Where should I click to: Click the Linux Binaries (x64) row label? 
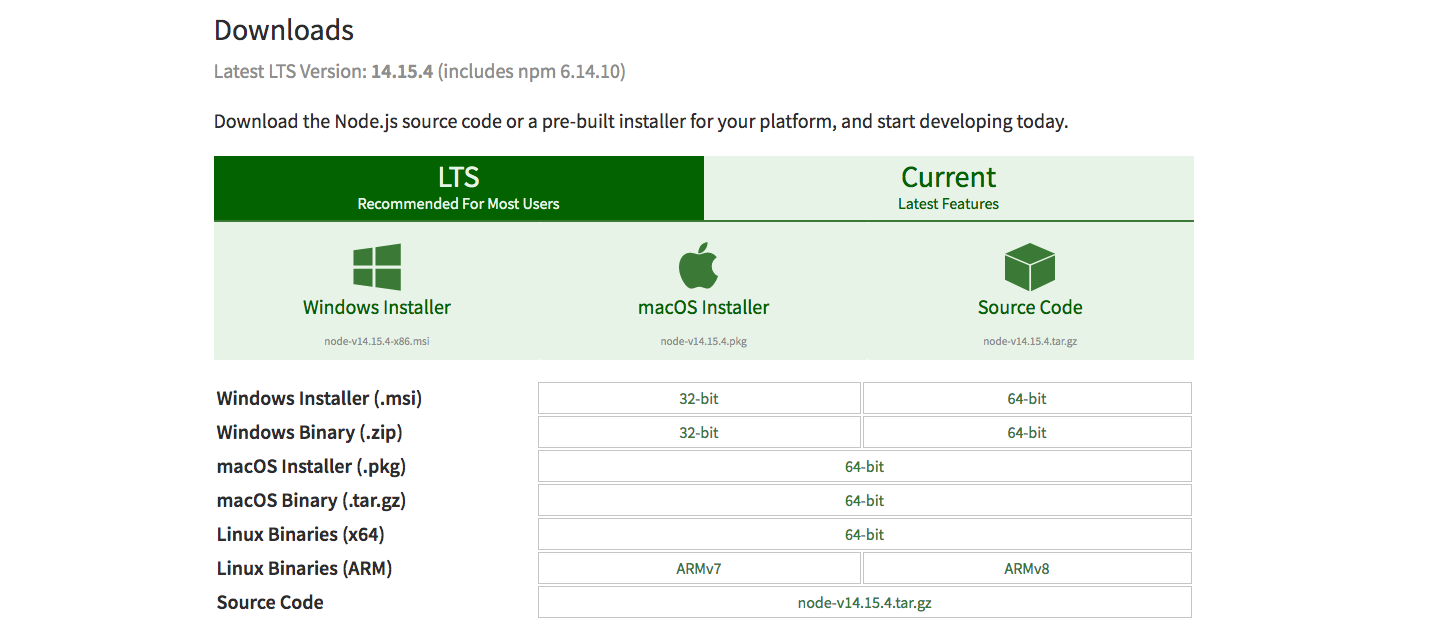[300, 534]
